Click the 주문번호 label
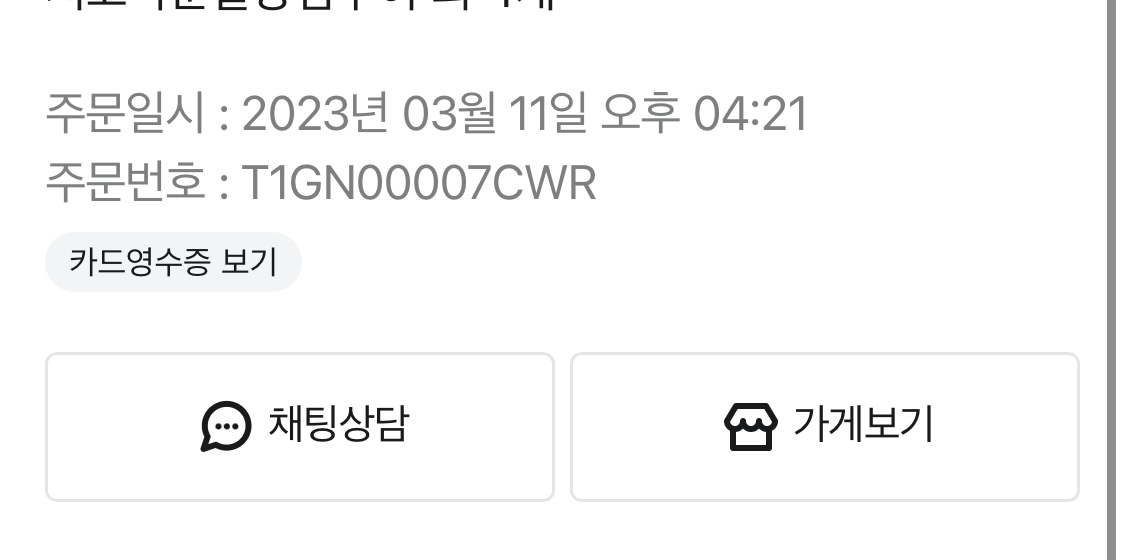Screen dimensions: 1125x560 coord(125,182)
